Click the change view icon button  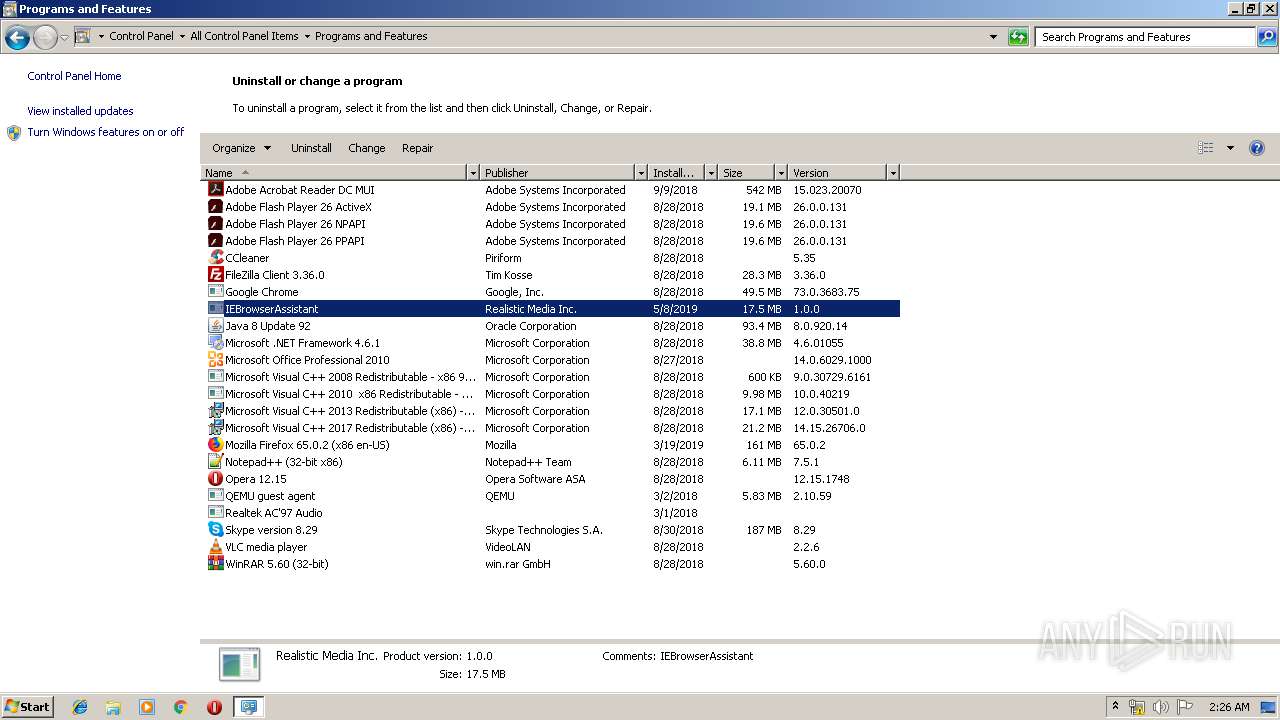(x=1206, y=148)
